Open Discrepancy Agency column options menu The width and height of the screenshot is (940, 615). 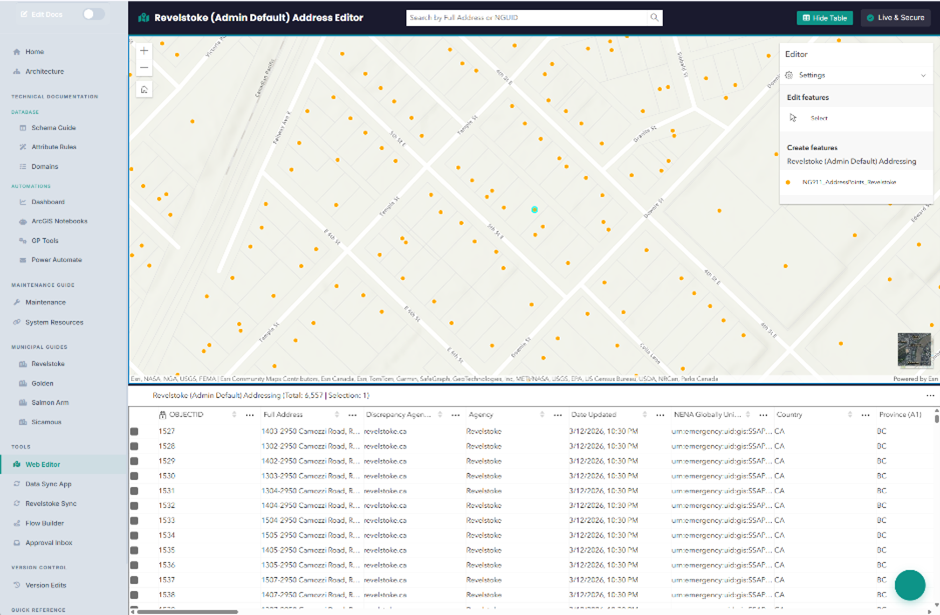click(455, 415)
